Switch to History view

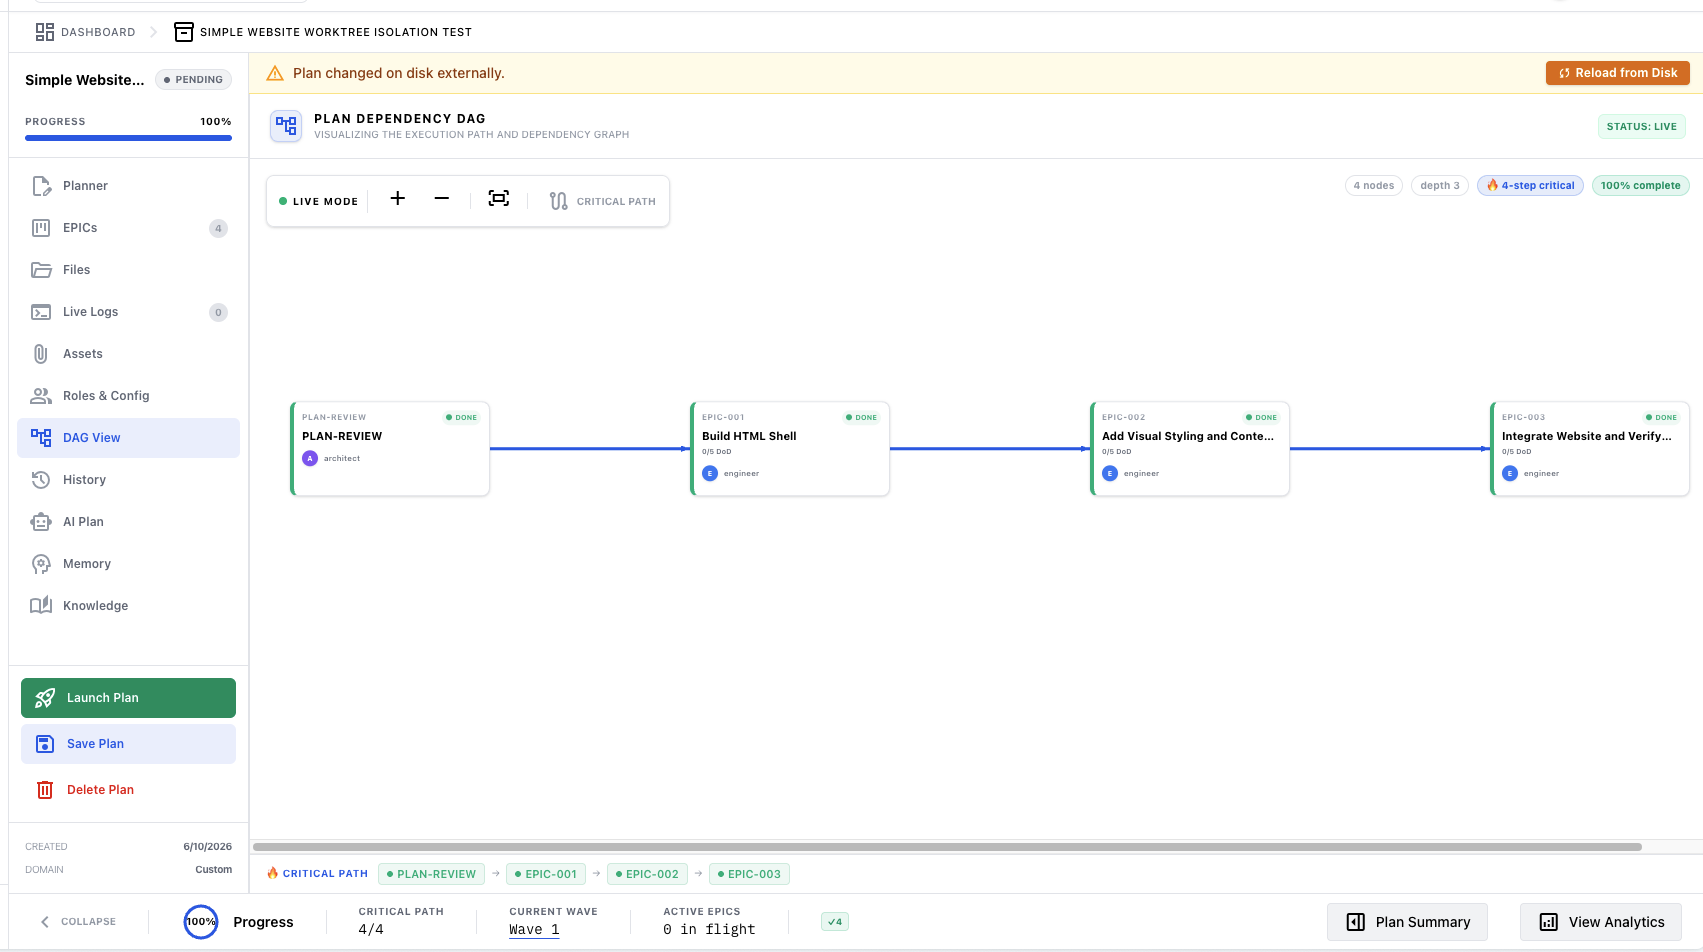click(128, 480)
